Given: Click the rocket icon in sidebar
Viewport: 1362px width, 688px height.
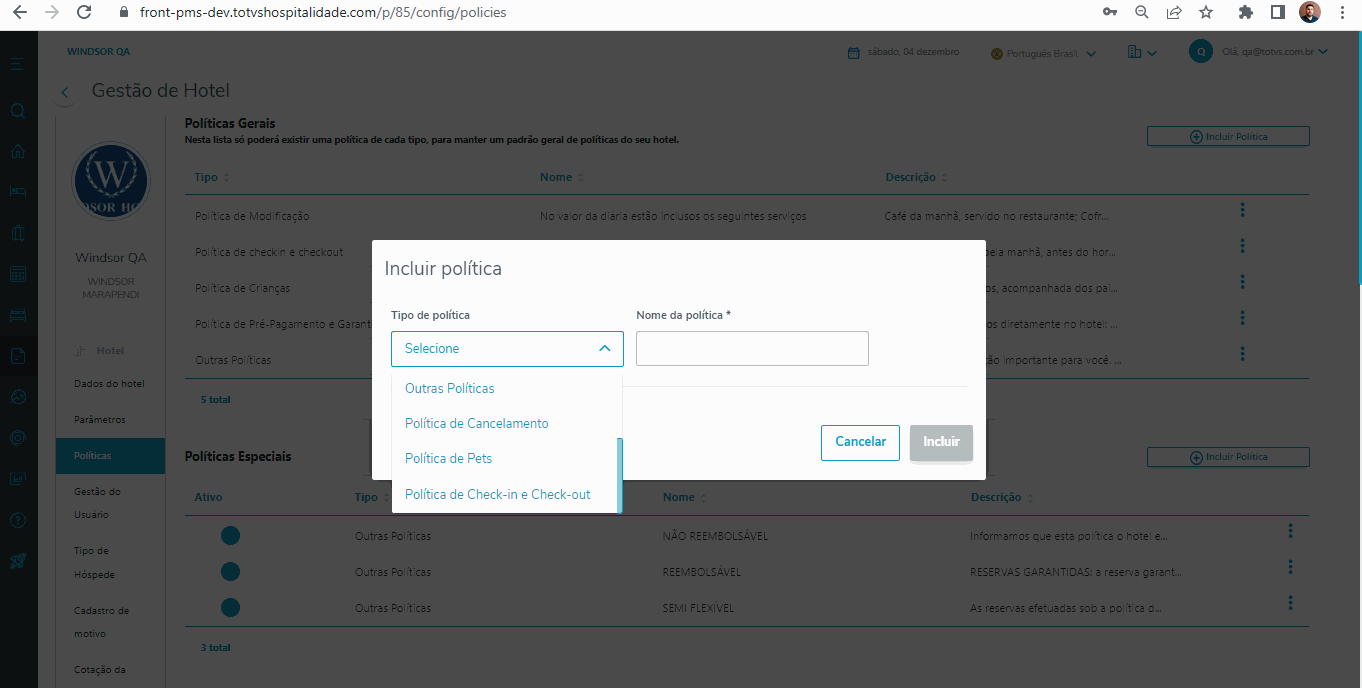Looking at the screenshot, I should tap(17, 561).
